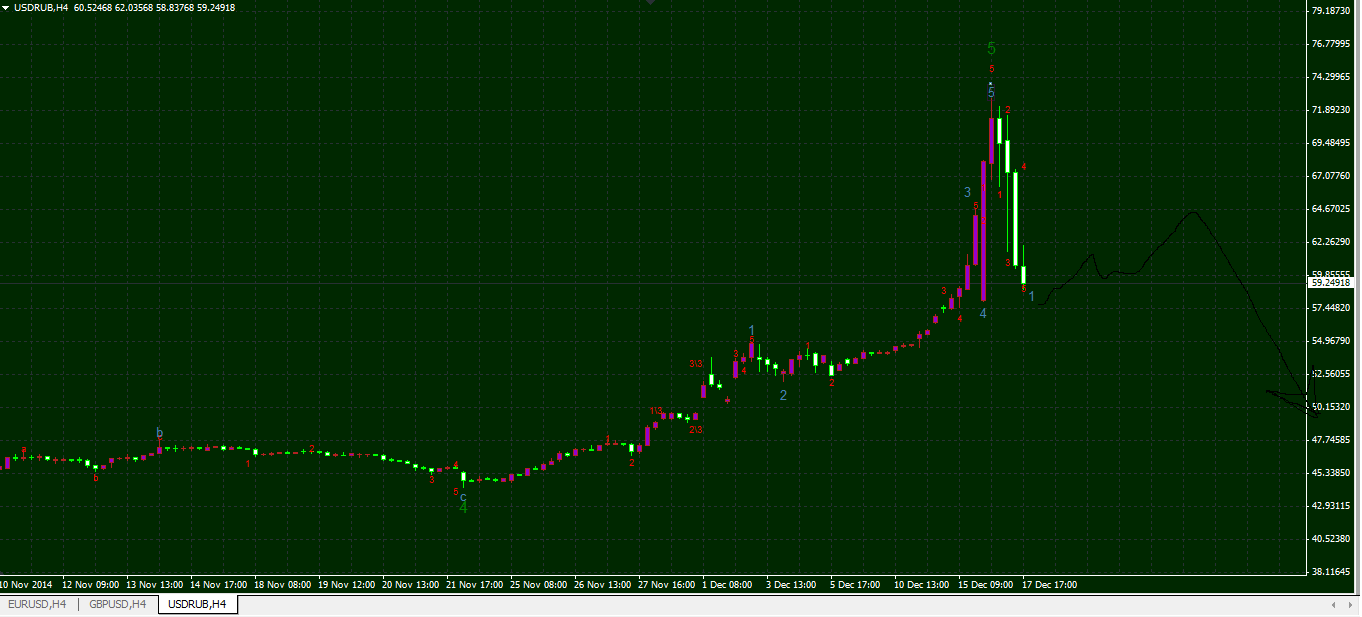Switch to the GBPUSD,H4 chart tab
The height and width of the screenshot is (617, 1362).
[x=117, y=604]
